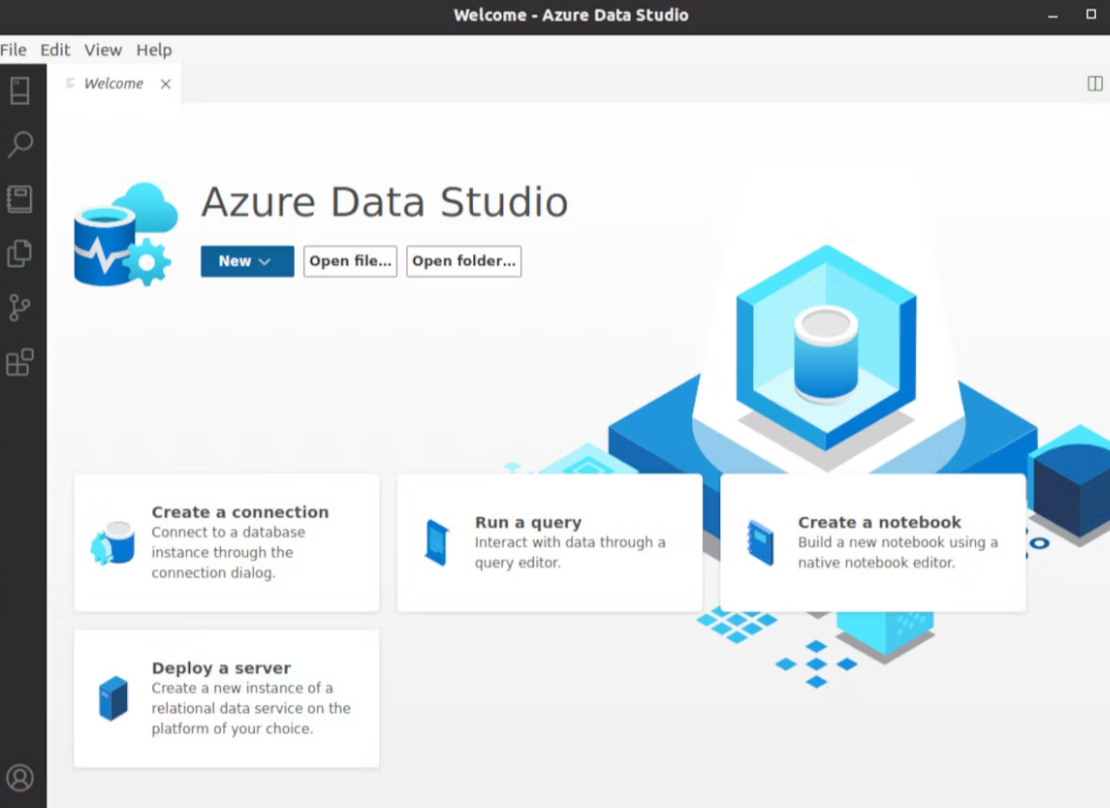Open the Accounts icon at sidebar bottom
Screen dimensions: 1110x808
click(x=20, y=778)
